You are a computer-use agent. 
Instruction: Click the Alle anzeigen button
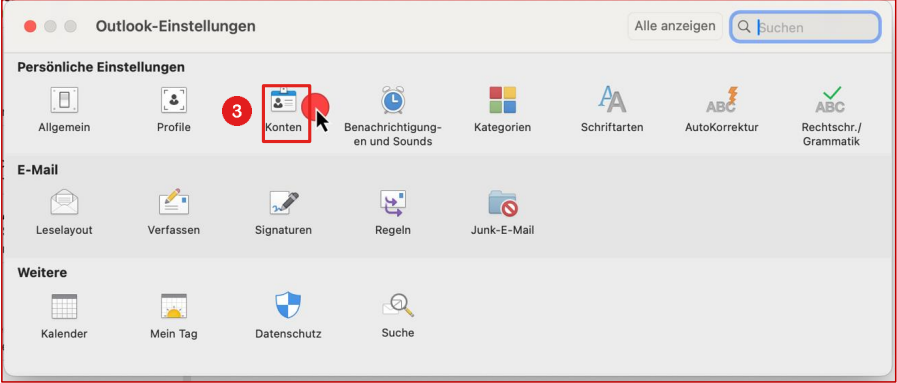coord(674,26)
